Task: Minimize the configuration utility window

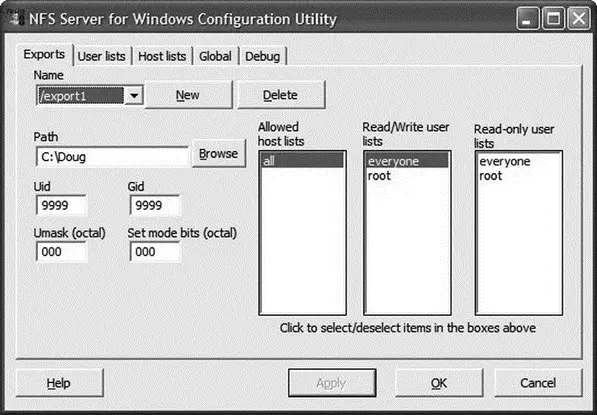Action: point(527,19)
